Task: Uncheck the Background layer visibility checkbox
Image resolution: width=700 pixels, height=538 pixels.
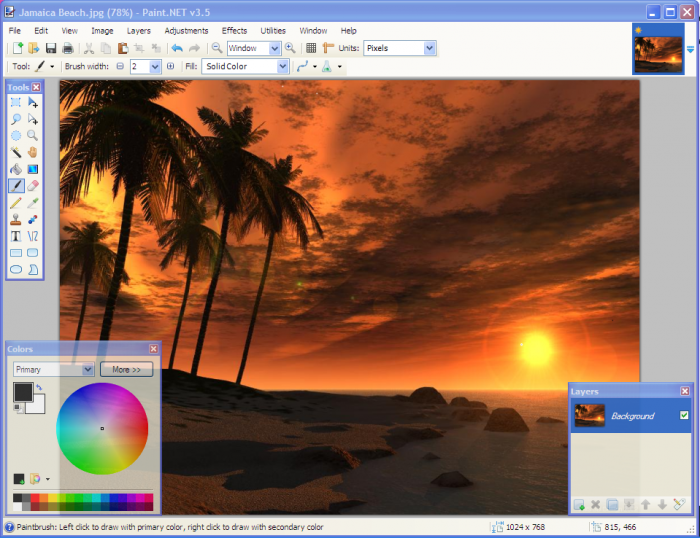Action: pyautogui.click(x=684, y=415)
